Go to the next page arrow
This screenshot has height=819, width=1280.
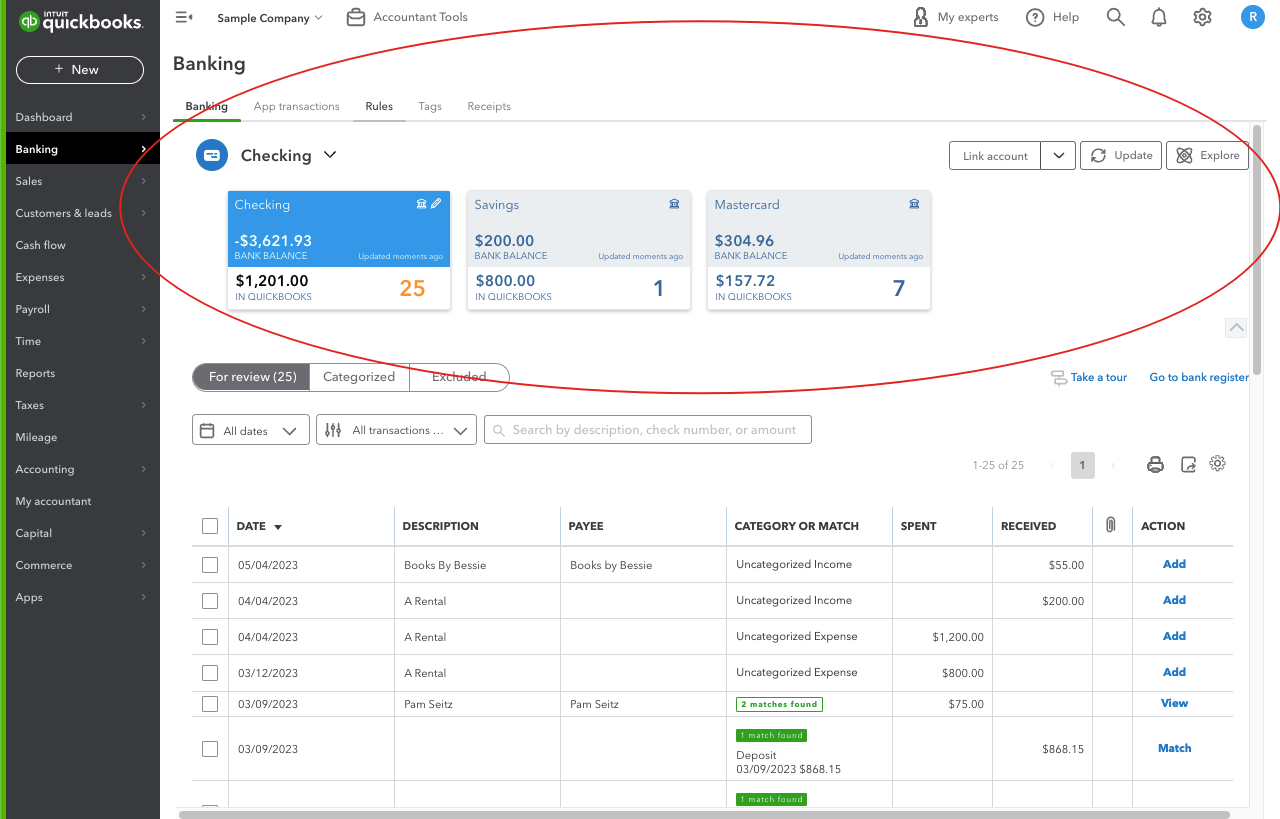coord(1113,465)
